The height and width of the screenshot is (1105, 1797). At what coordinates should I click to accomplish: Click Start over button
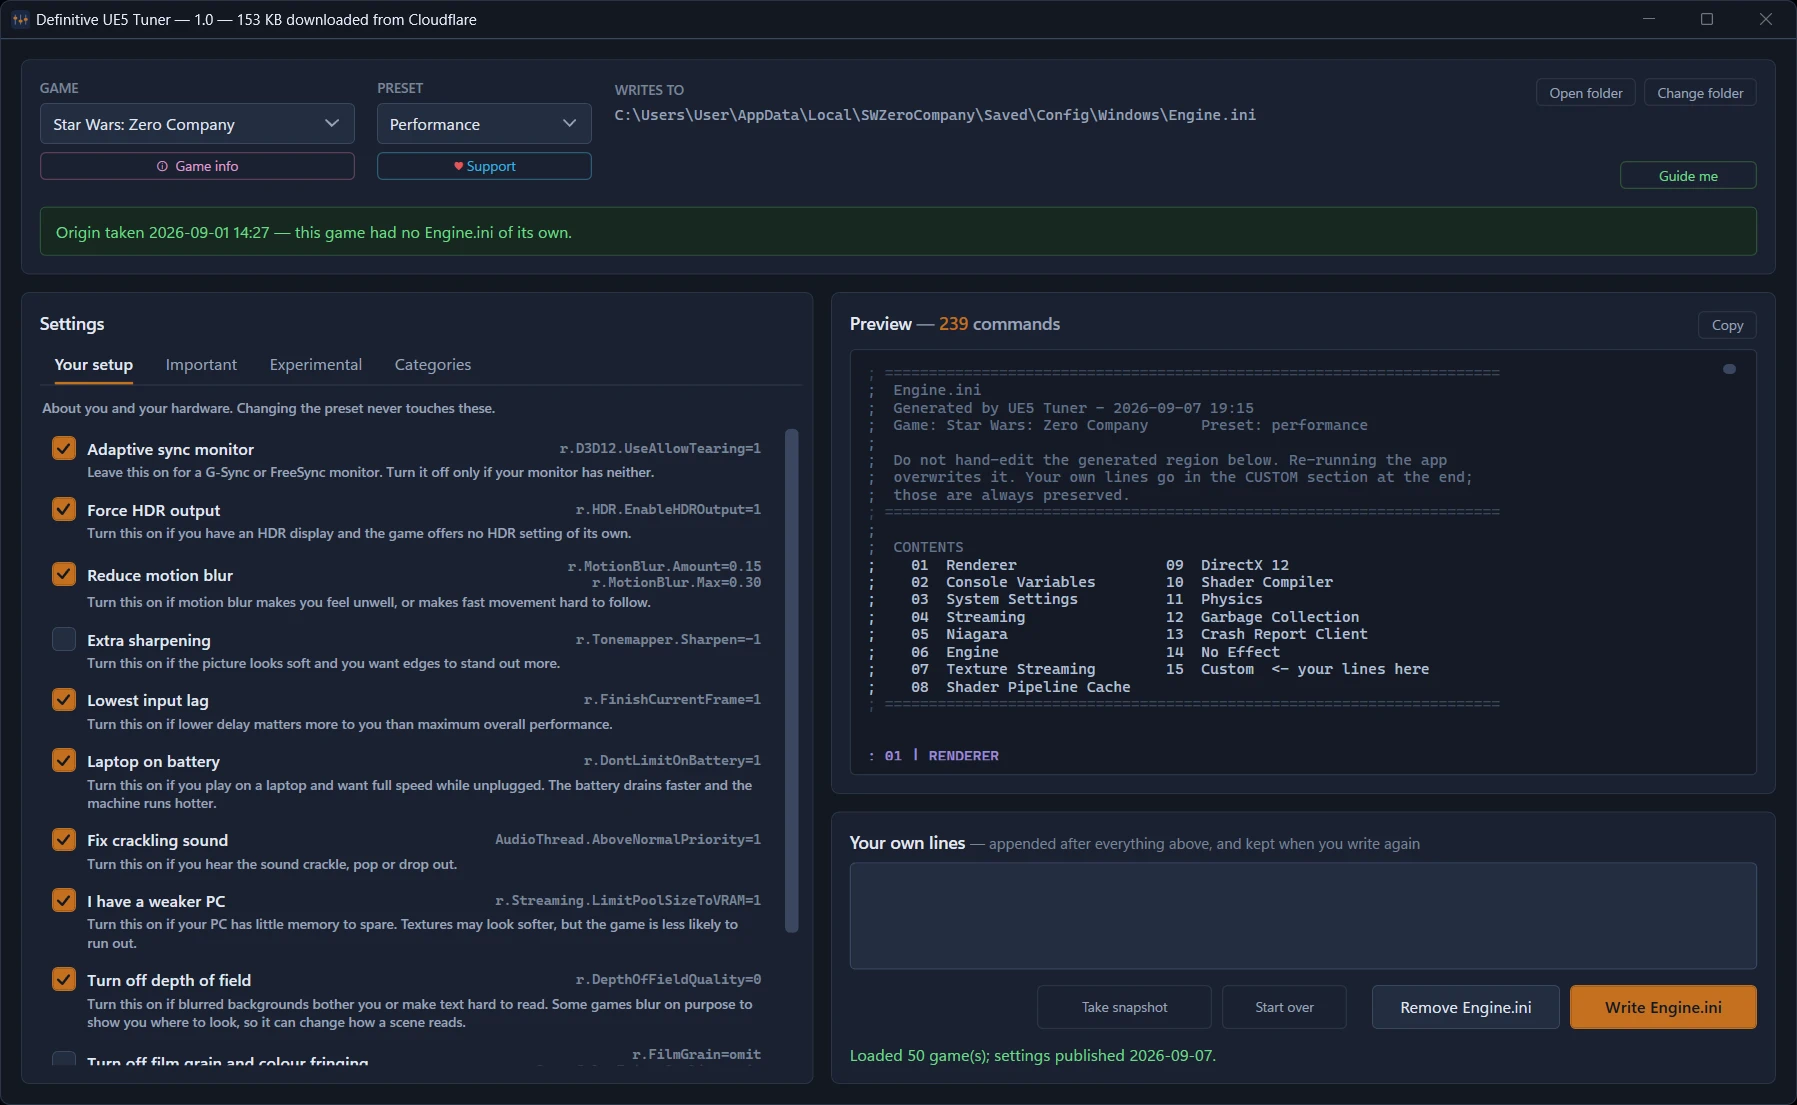[1284, 1007]
